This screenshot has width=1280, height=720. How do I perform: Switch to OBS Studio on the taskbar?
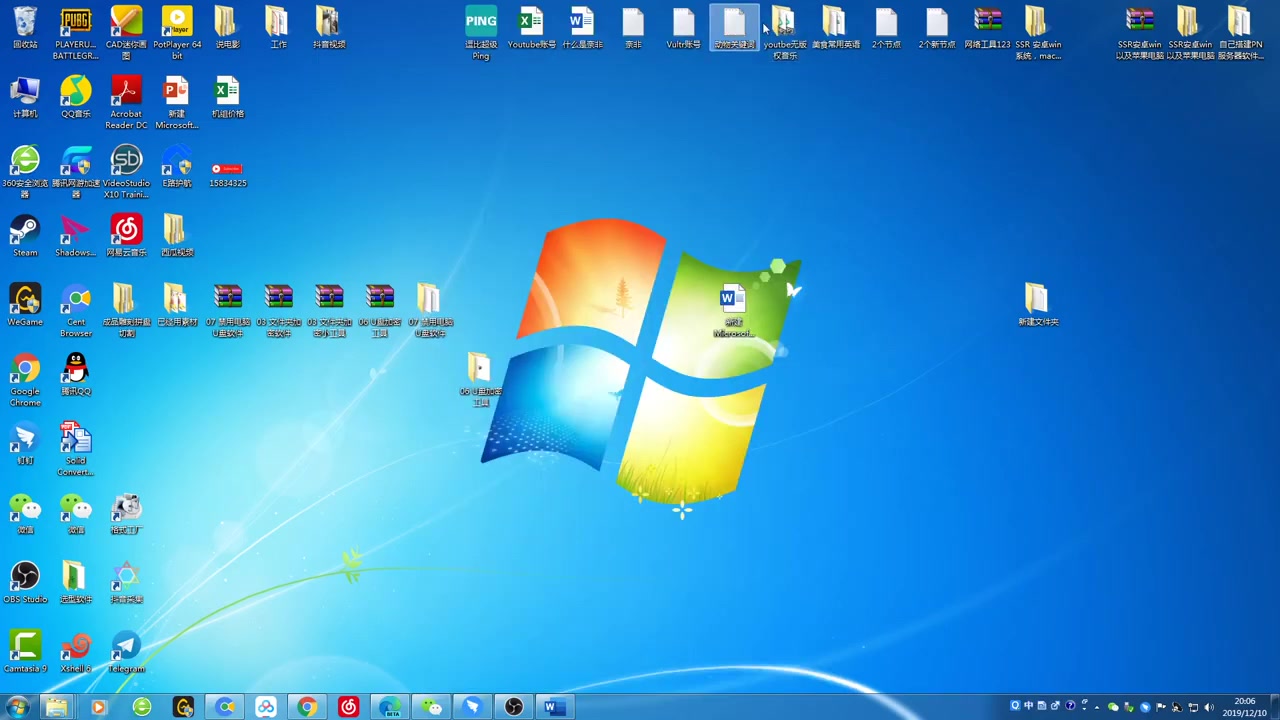(x=514, y=707)
